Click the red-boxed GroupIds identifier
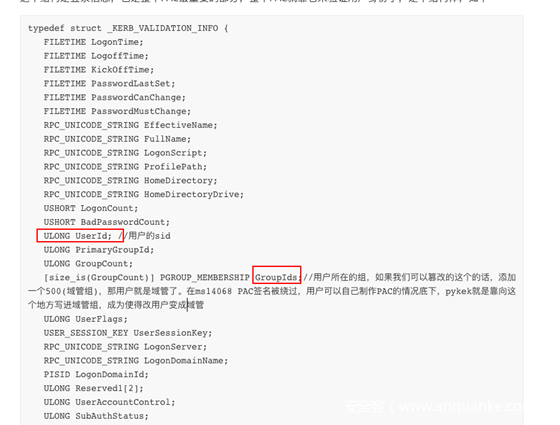 [x=277, y=275]
